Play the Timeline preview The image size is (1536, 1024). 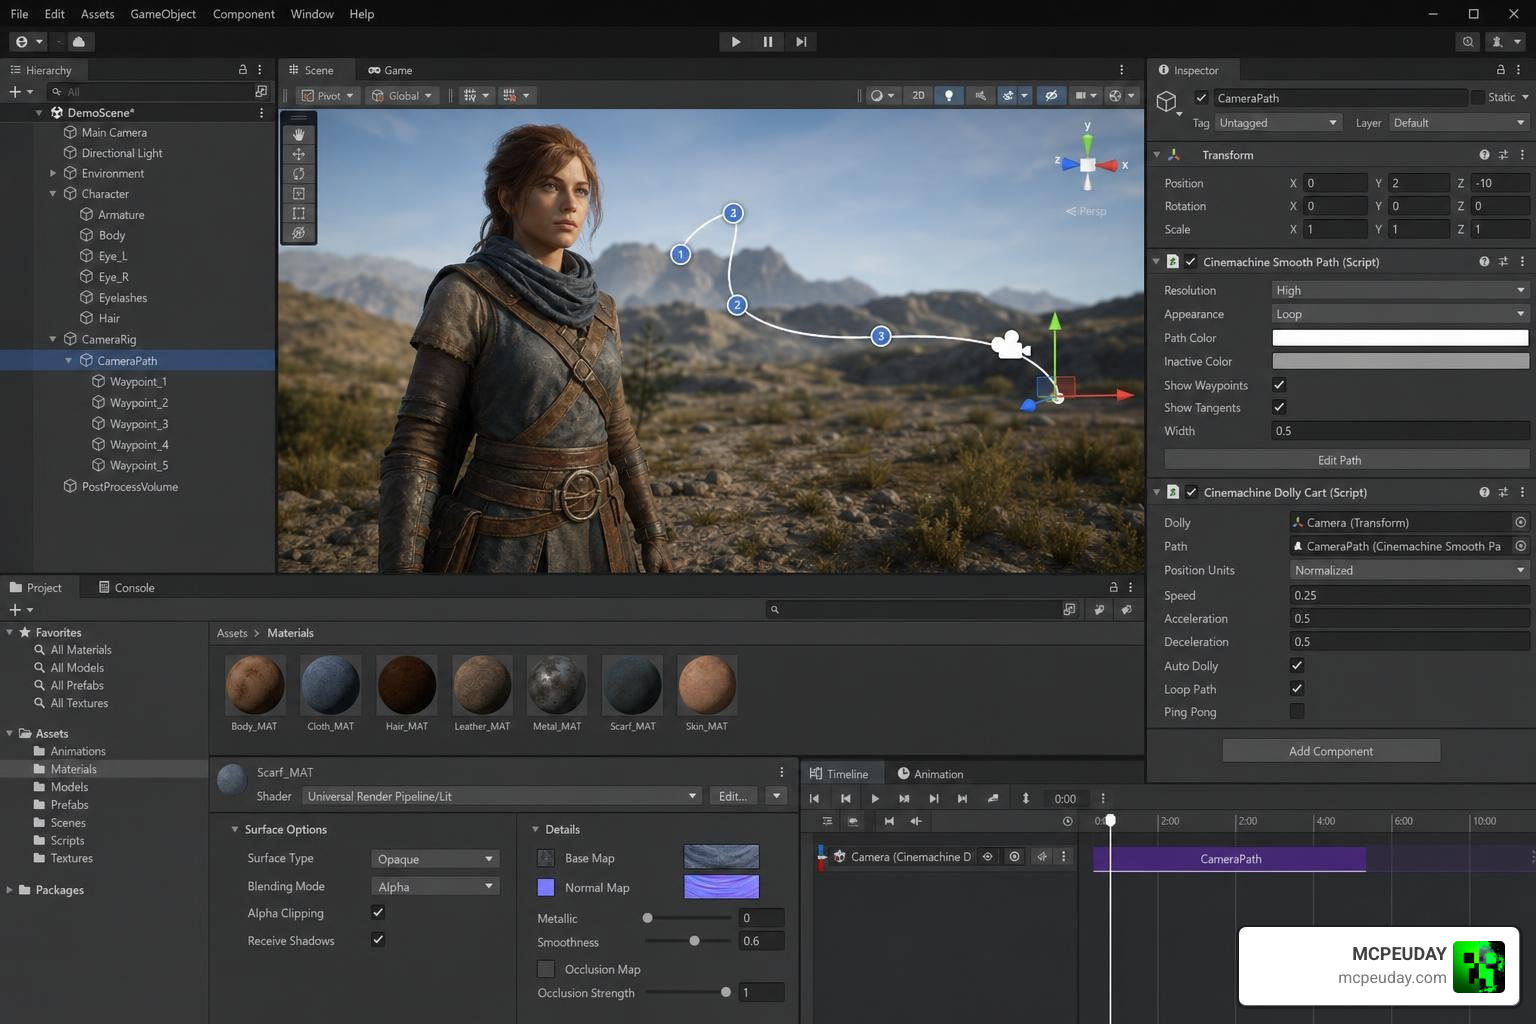(x=875, y=799)
